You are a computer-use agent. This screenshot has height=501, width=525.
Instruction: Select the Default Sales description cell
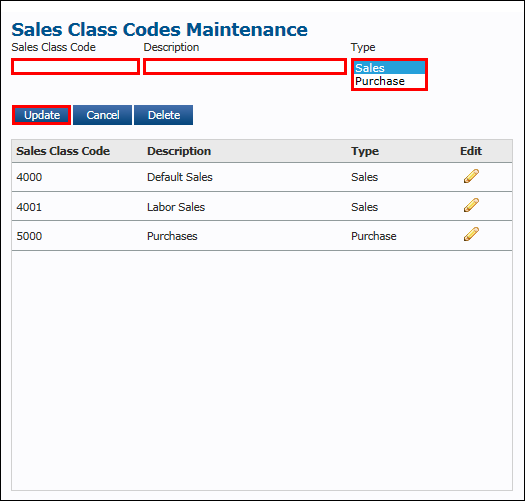coord(180,177)
